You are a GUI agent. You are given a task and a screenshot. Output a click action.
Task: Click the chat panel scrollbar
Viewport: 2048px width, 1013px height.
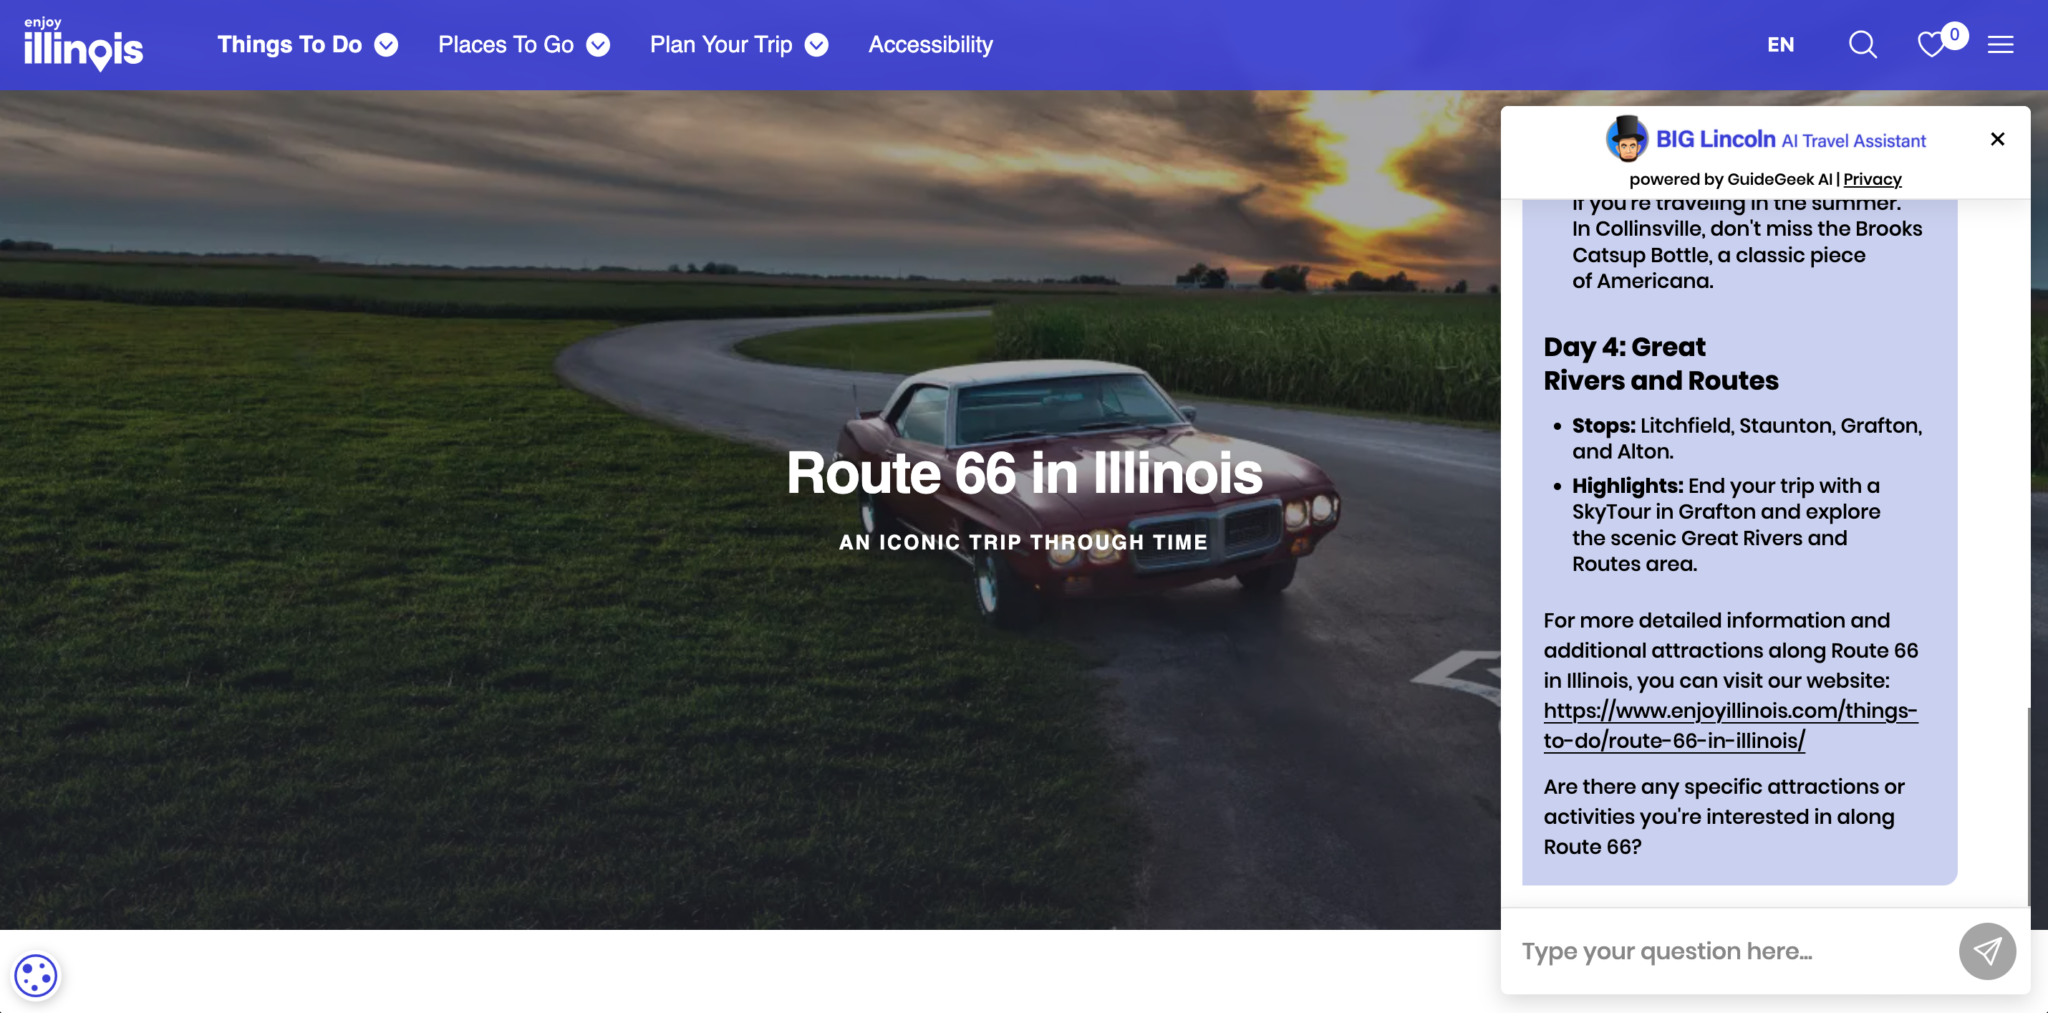(2028, 805)
